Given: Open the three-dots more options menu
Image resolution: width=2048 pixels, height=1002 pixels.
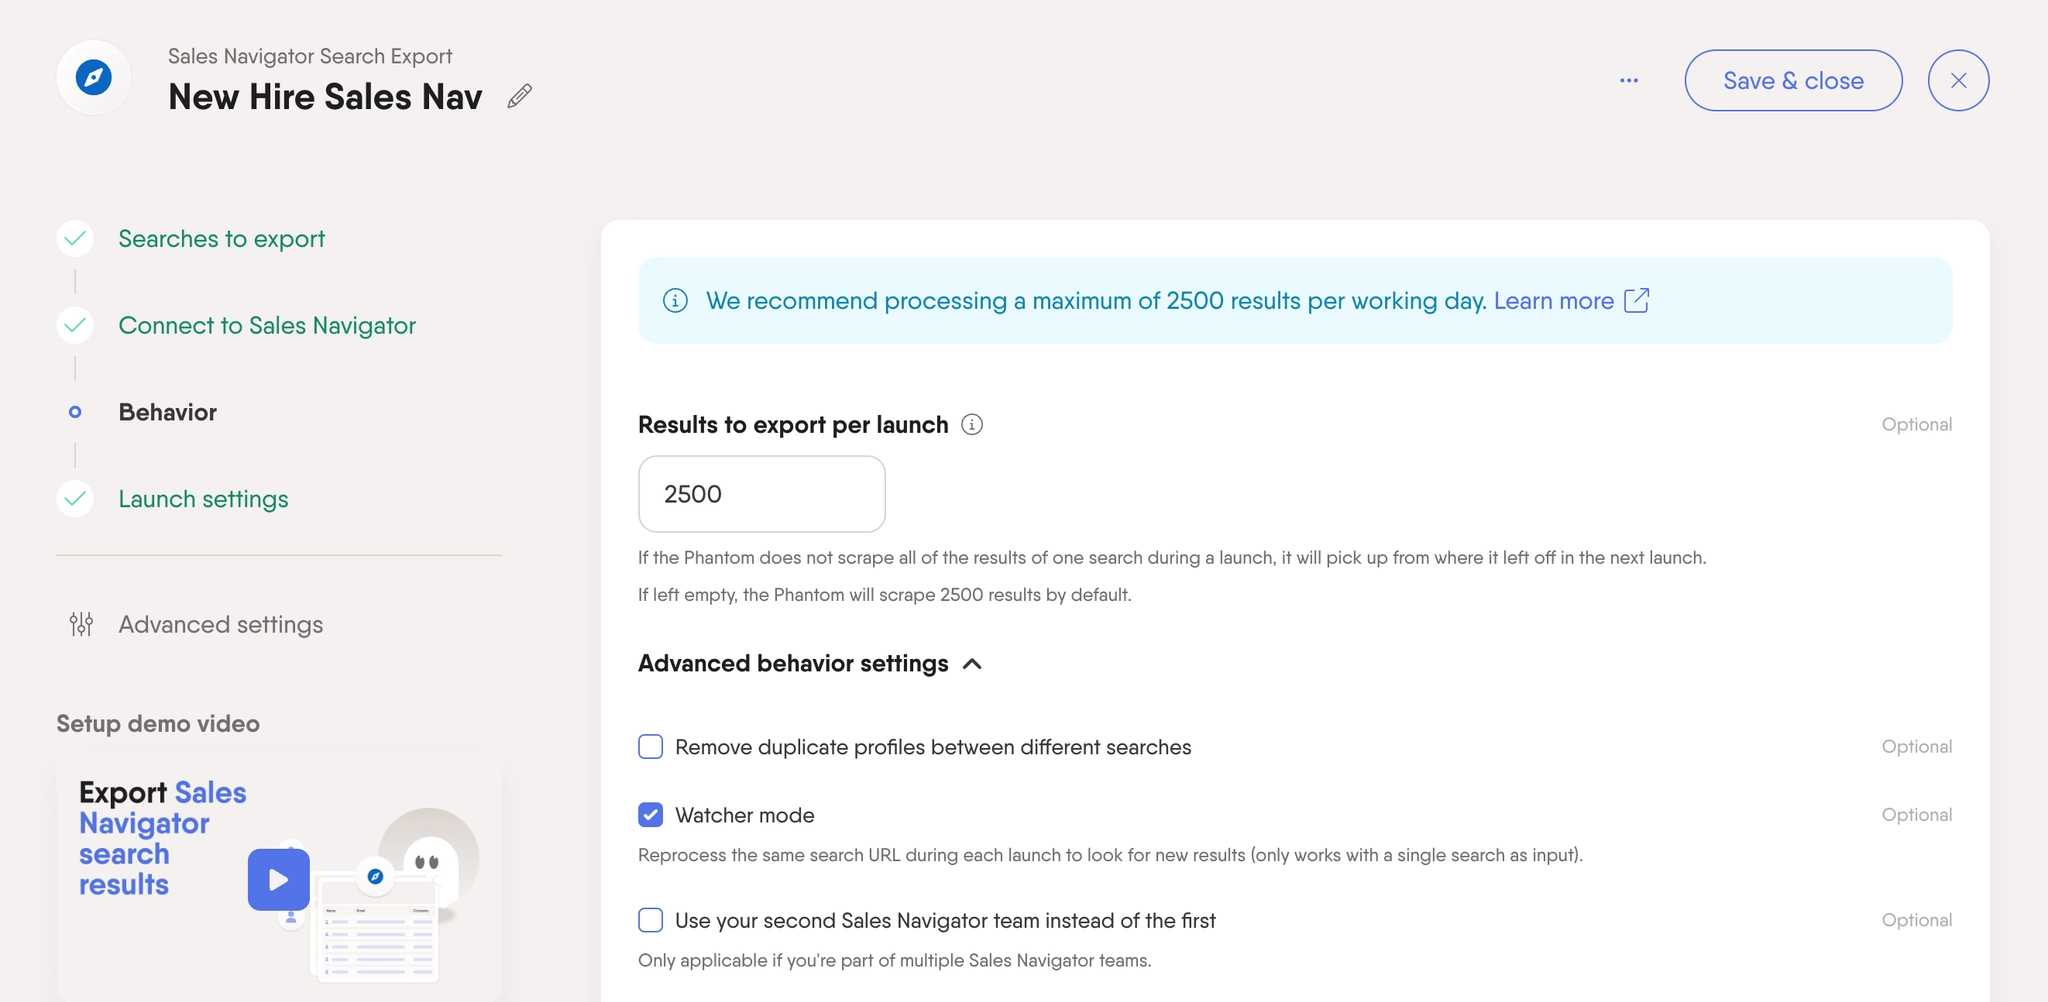Looking at the screenshot, I should click(x=1629, y=80).
